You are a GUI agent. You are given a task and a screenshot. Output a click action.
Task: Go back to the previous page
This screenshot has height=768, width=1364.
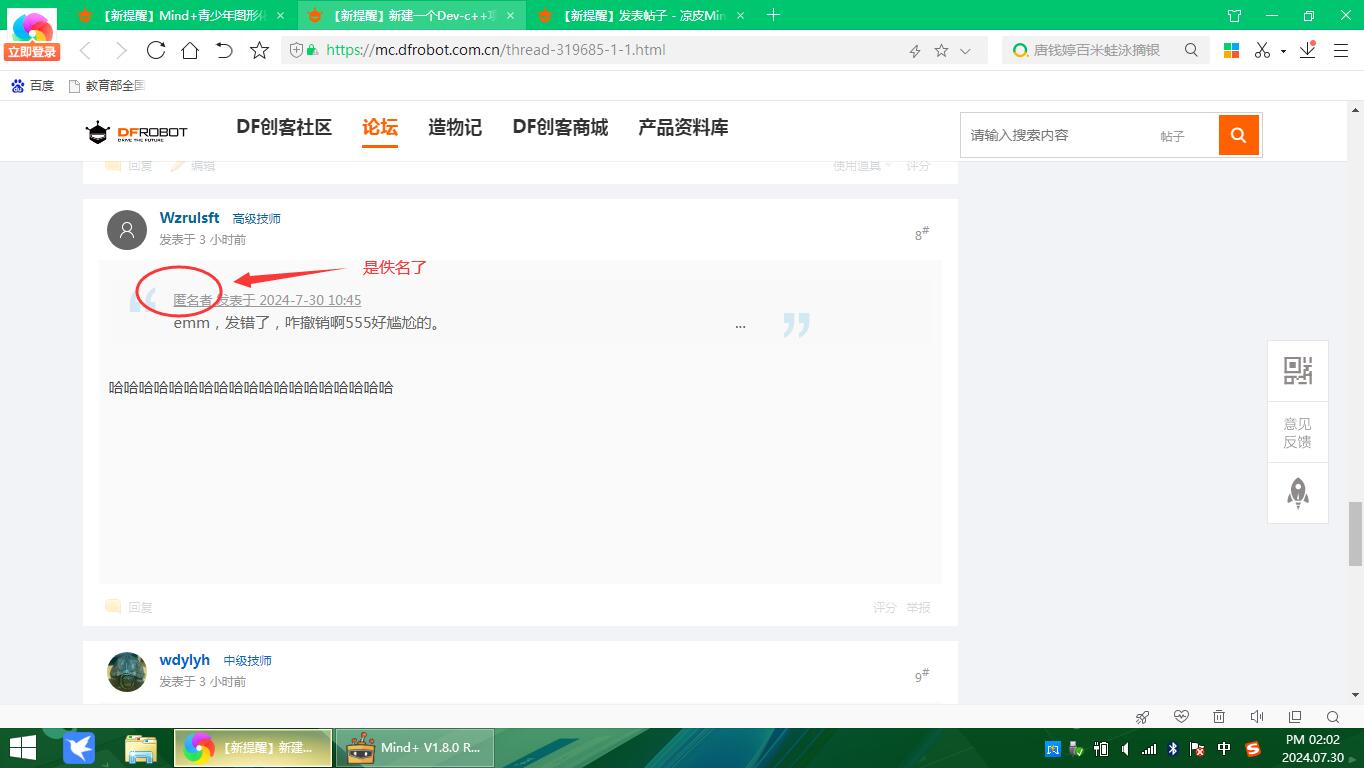85,50
